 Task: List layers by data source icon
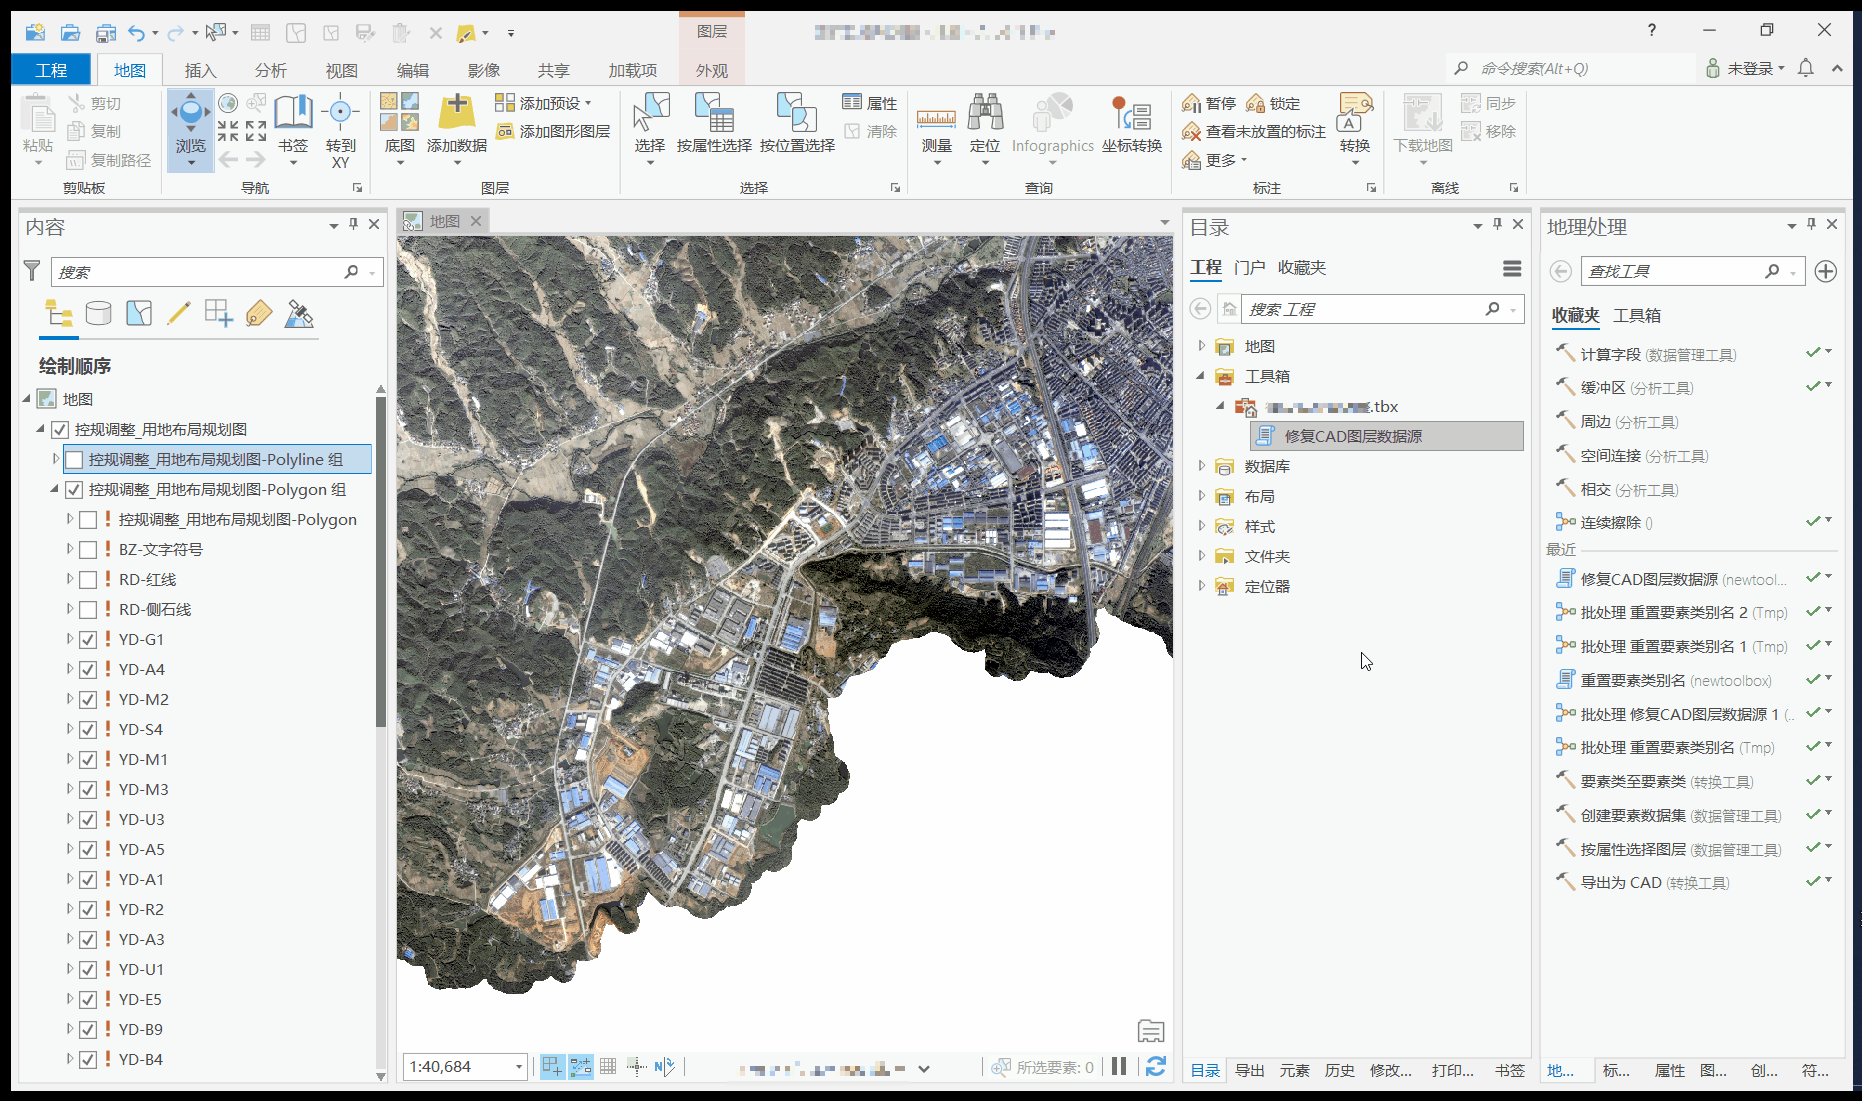click(98, 314)
